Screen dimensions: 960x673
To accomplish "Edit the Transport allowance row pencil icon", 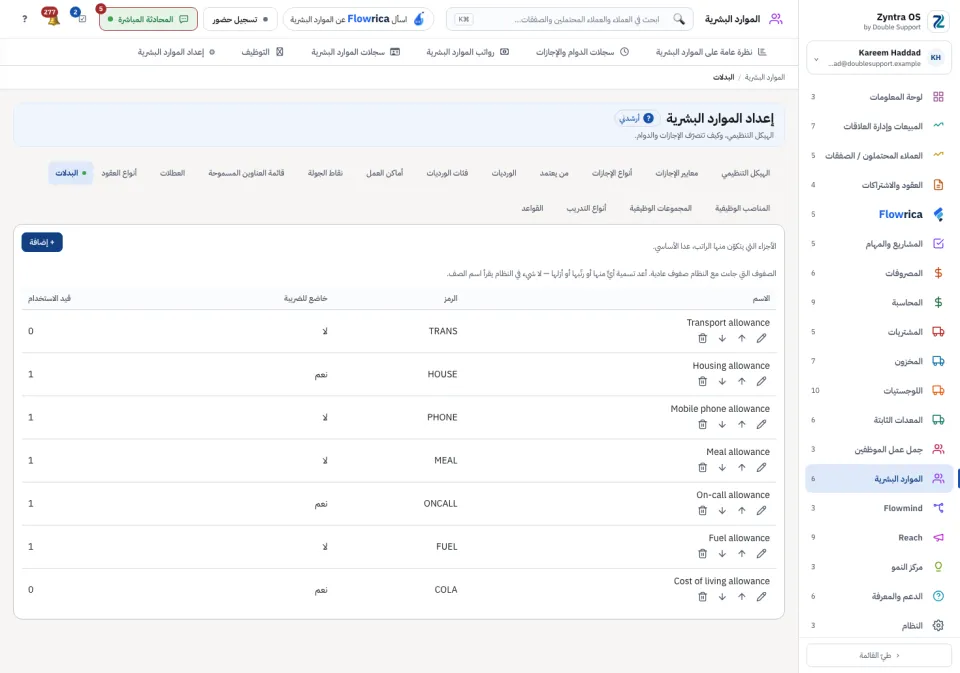I will click(761, 338).
